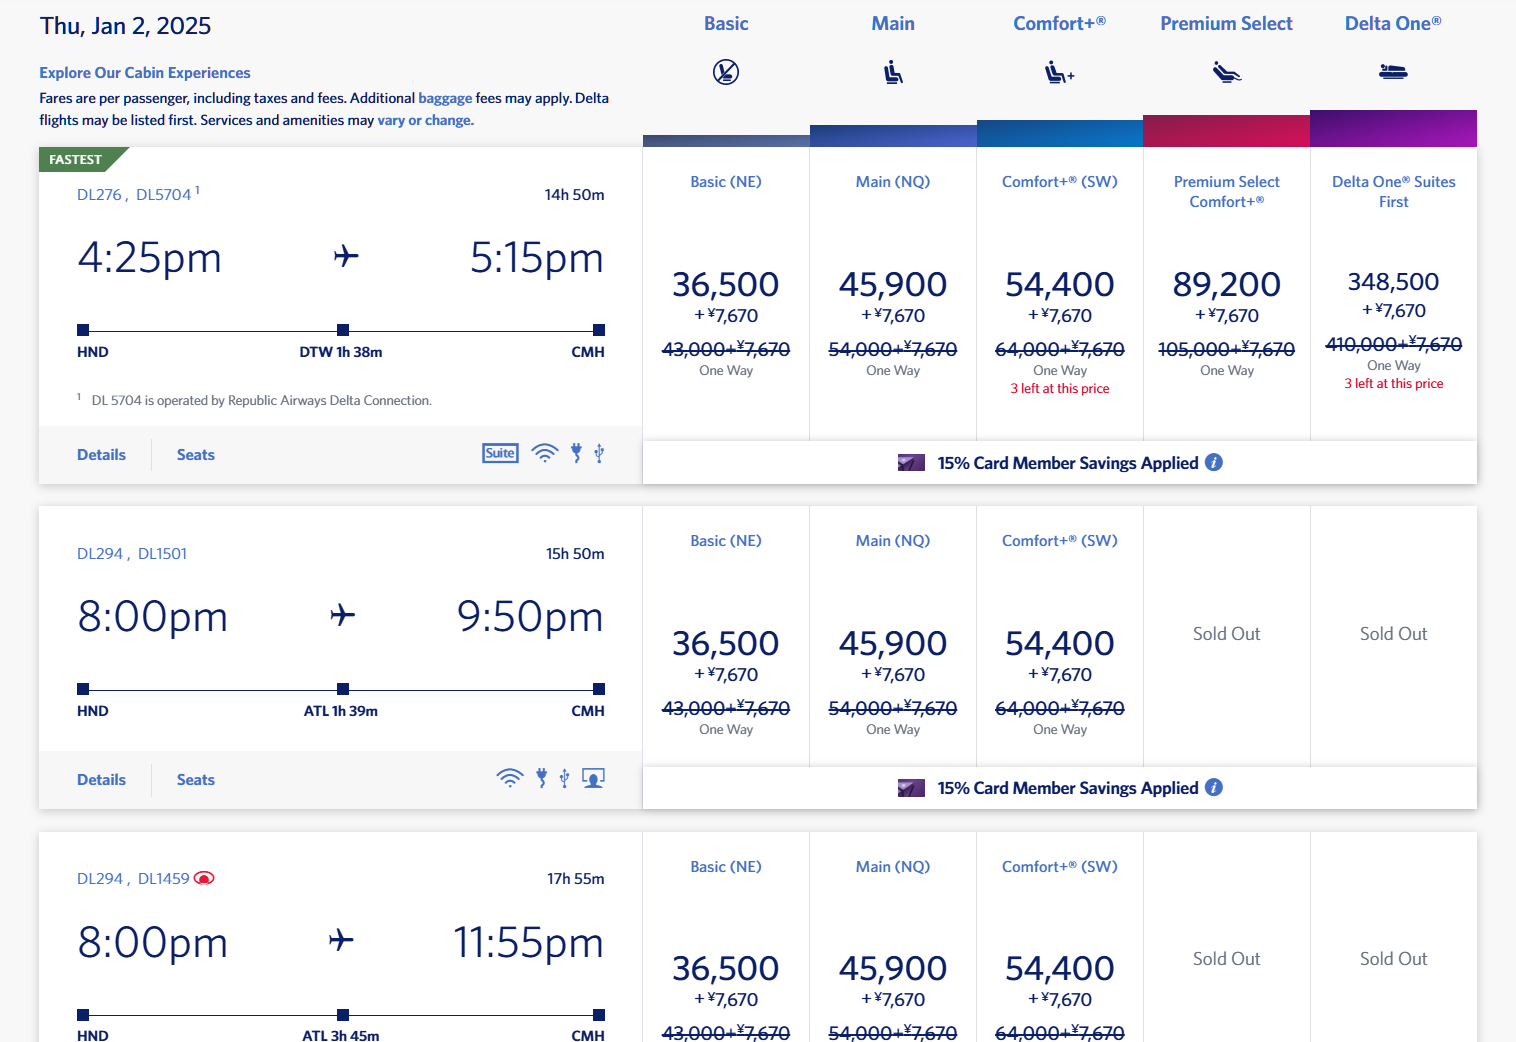Click the personal entertainment screen icon
1516x1042 pixels.
[x=593, y=778]
